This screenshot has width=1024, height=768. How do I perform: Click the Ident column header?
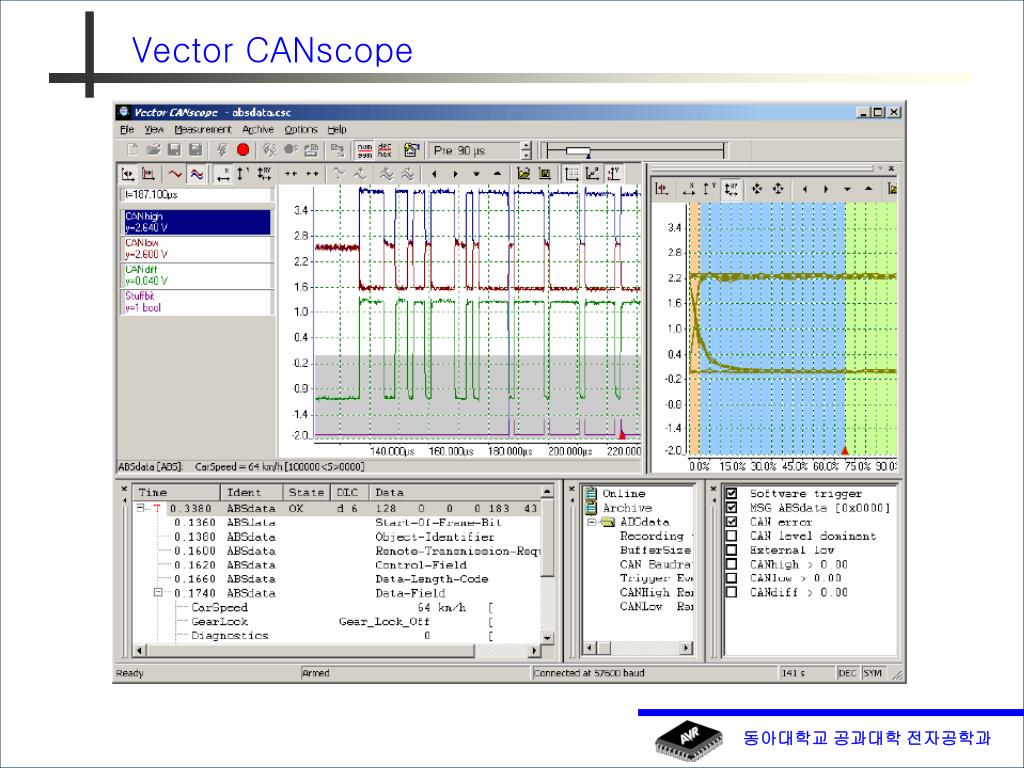pyautogui.click(x=251, y=492)
